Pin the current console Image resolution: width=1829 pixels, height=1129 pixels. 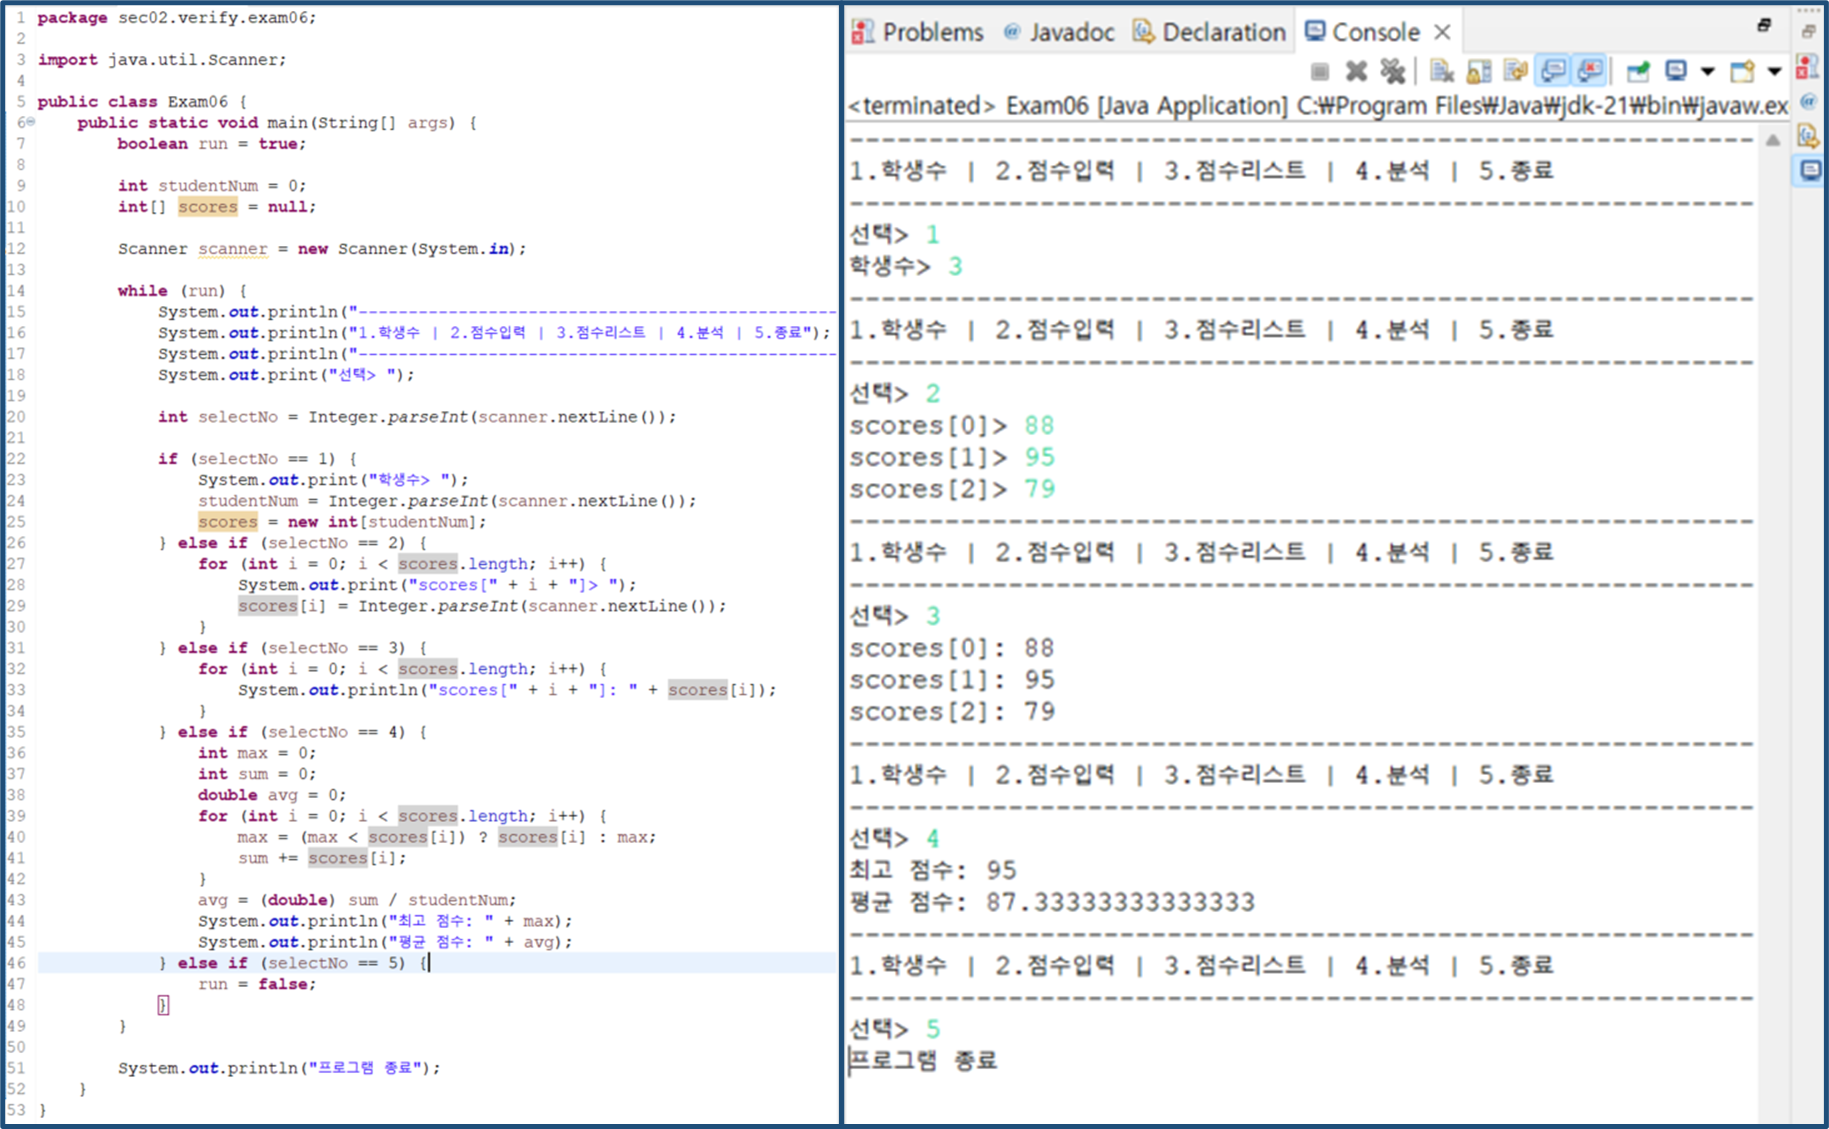[x=1638, y=71]
